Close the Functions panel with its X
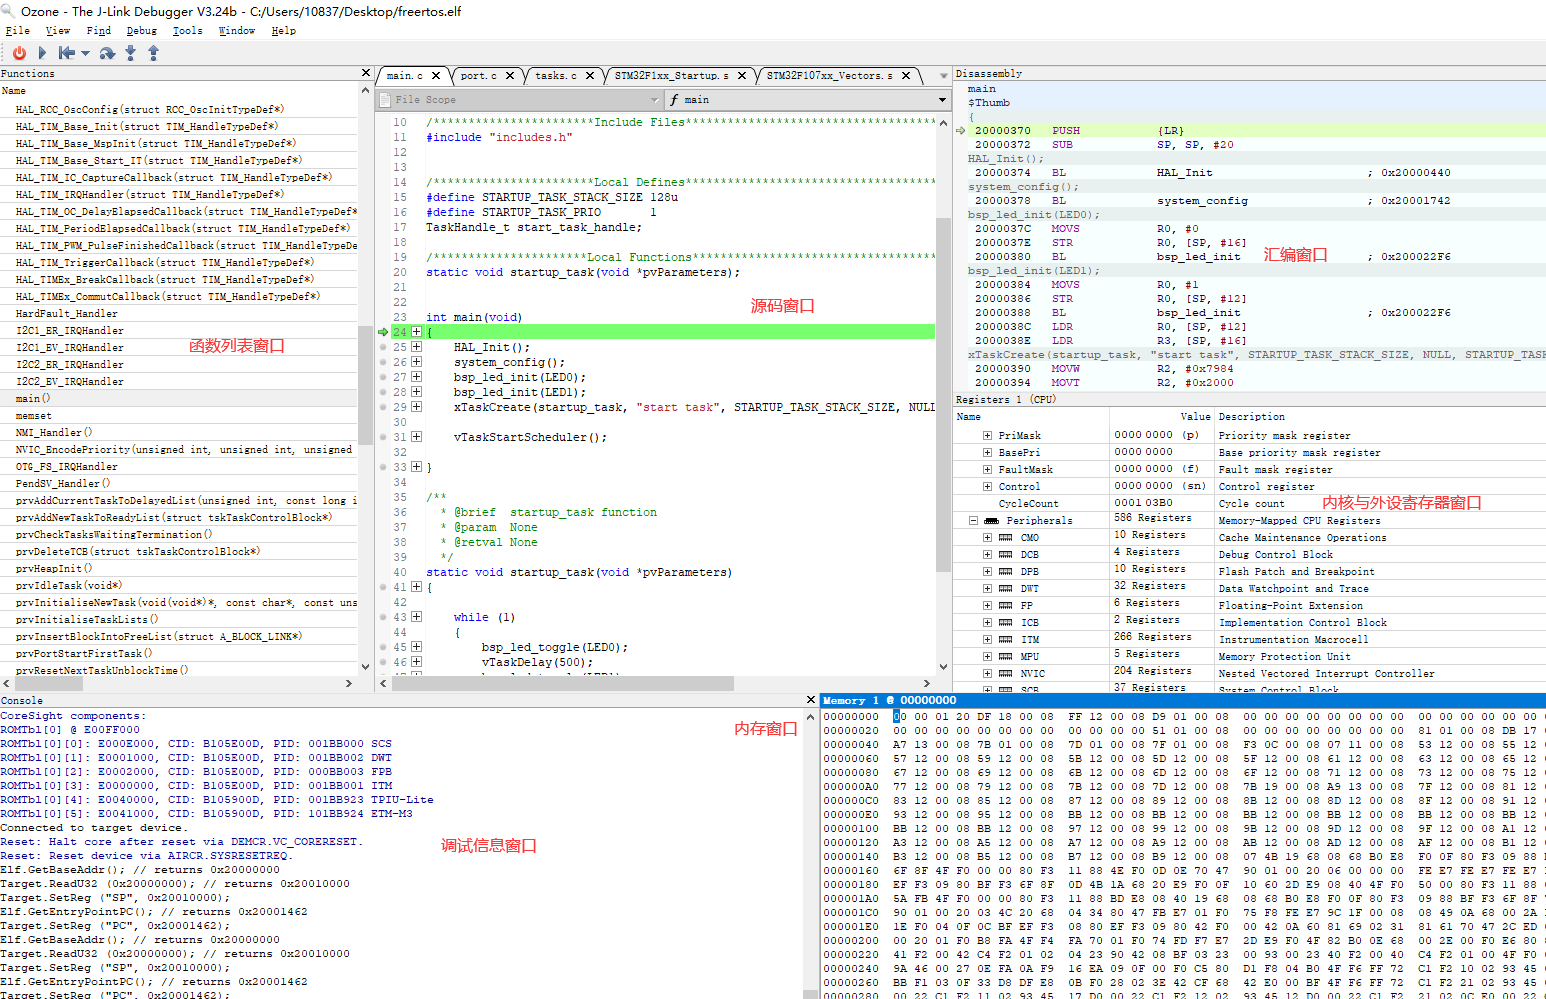1546x999 pixels. point(366,73)
